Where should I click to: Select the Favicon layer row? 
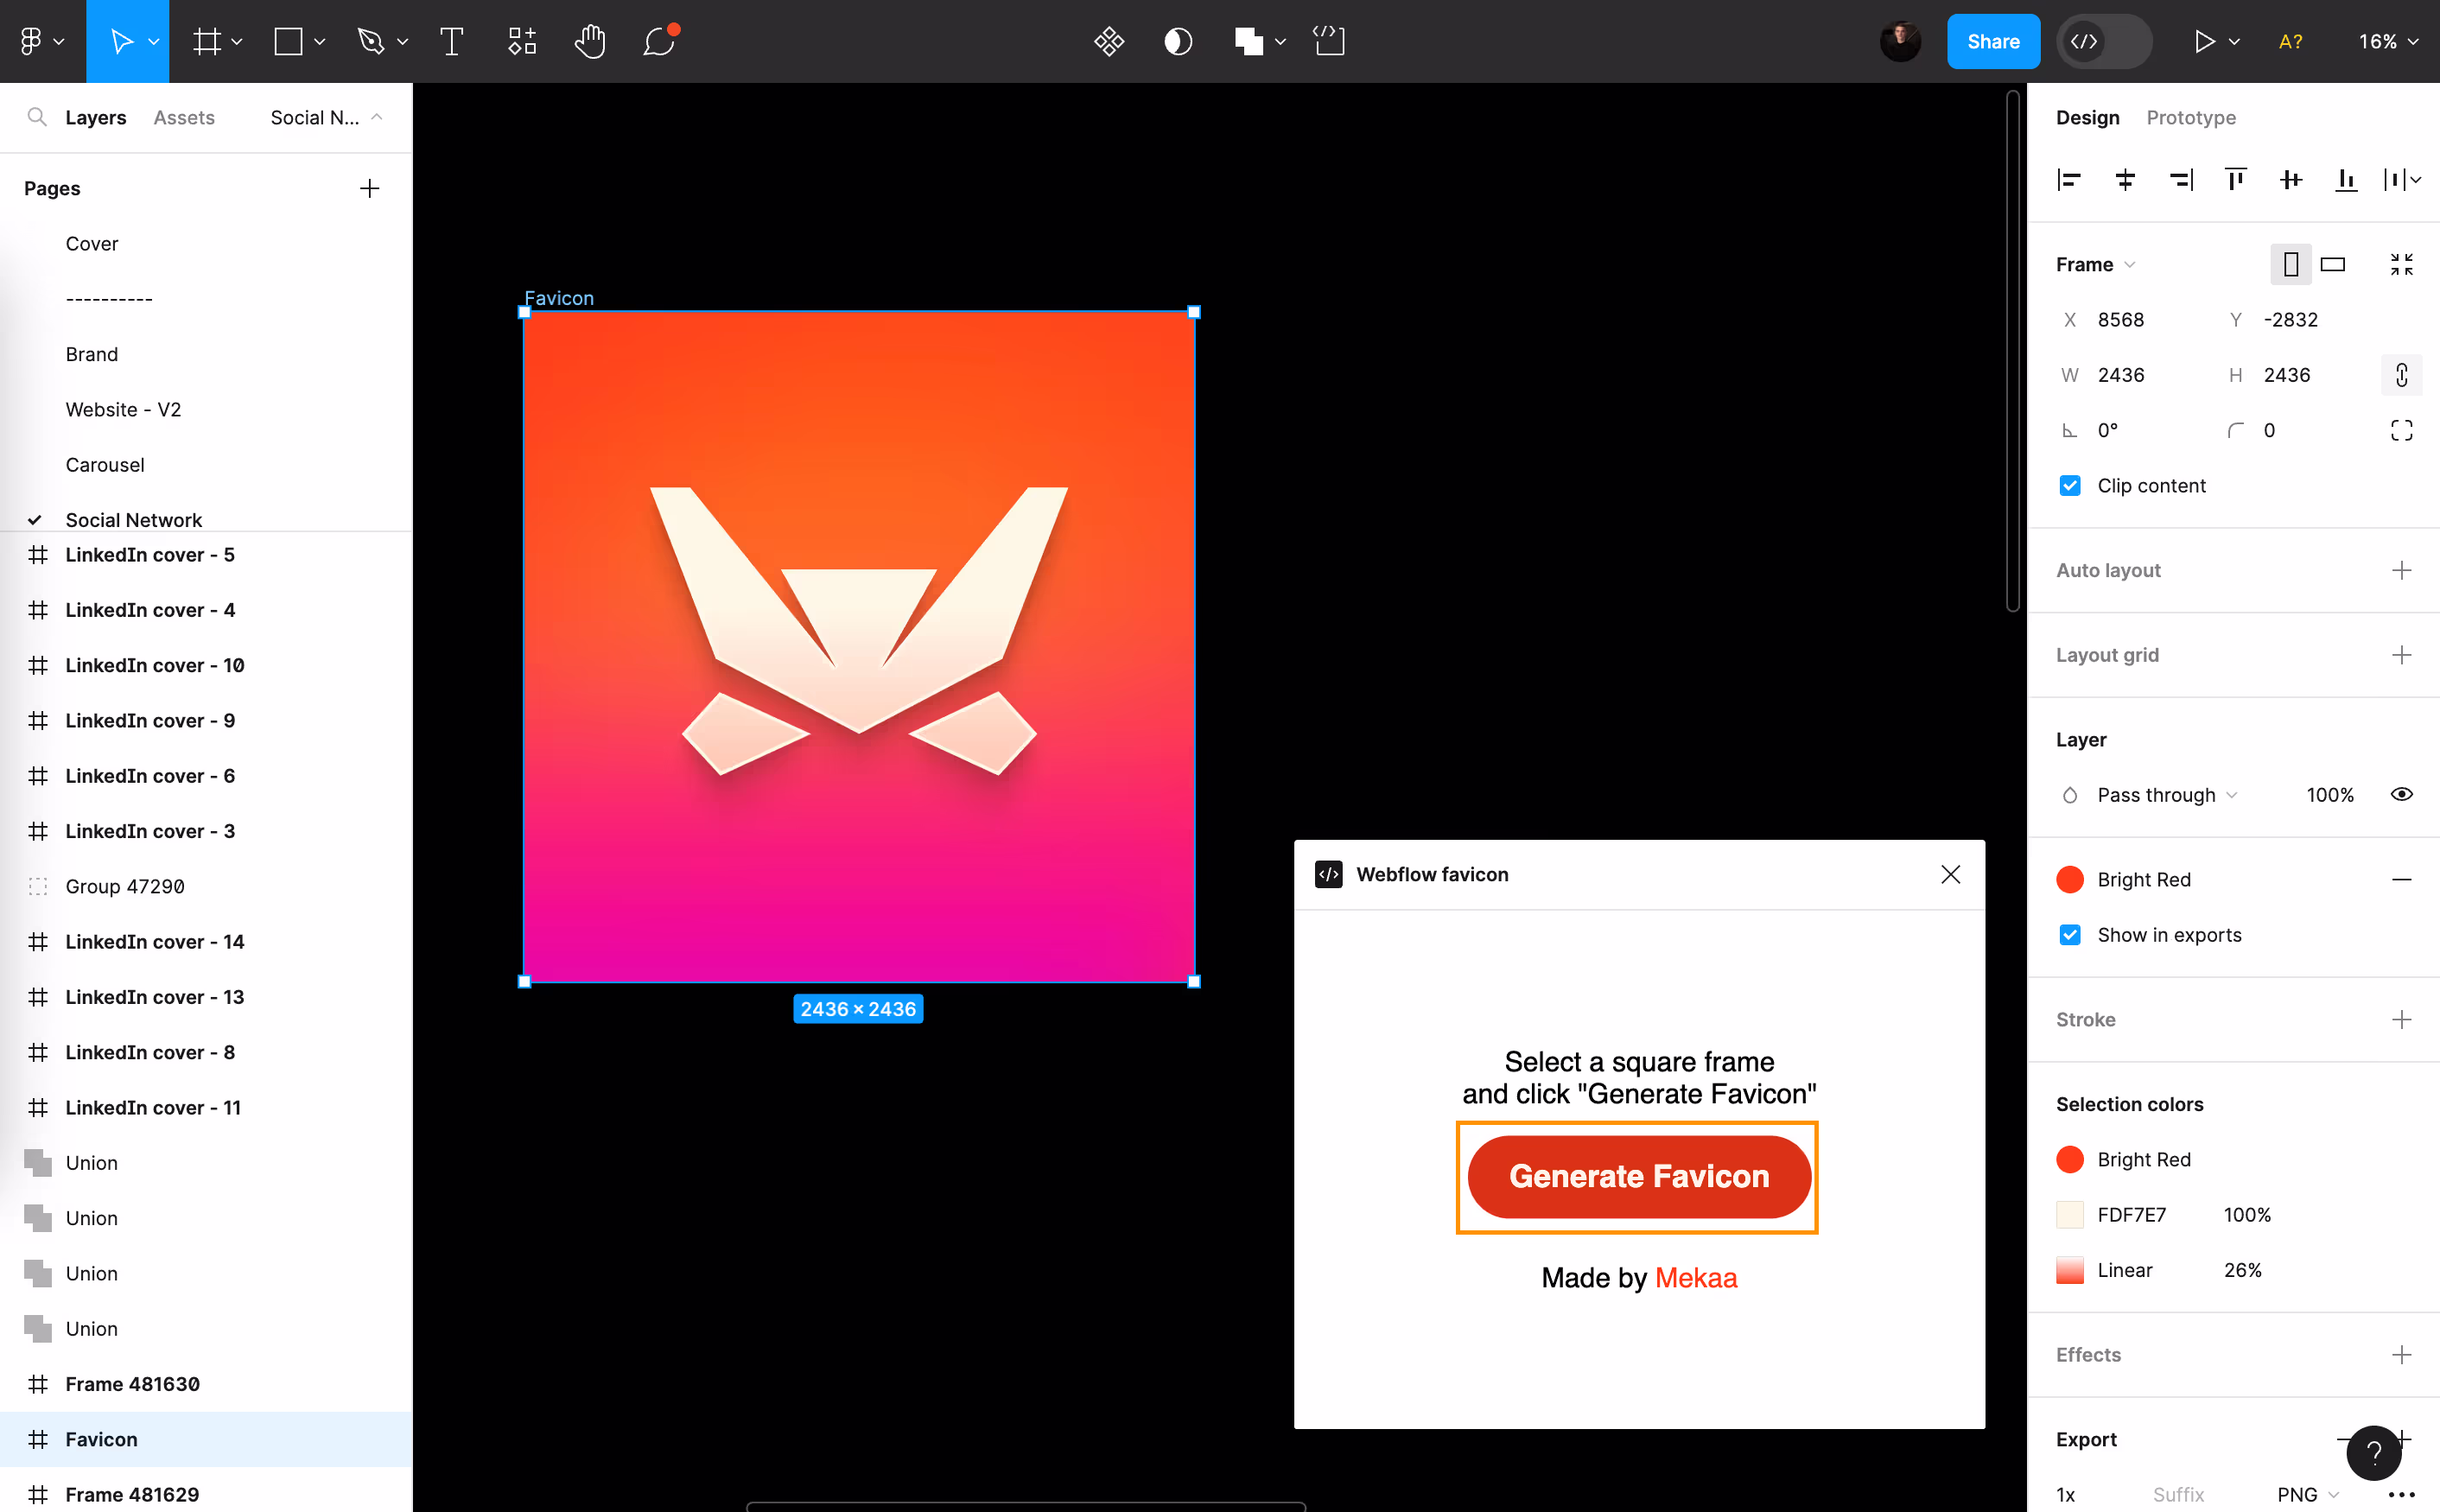point(206,1439)
